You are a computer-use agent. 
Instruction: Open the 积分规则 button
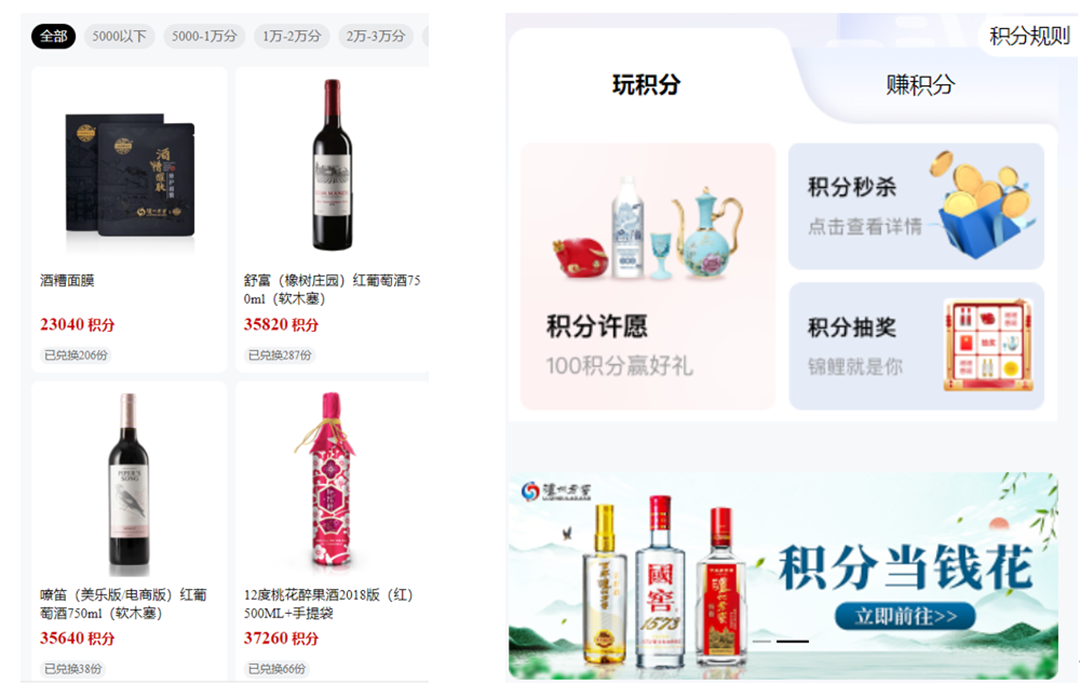[1029, 36]
